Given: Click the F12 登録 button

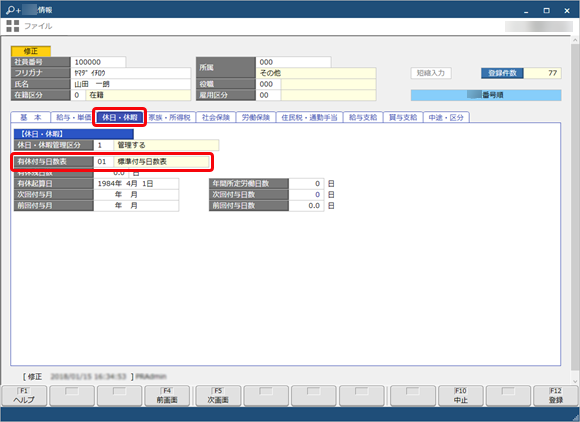Looking at the screenshot, I should 556,395.
